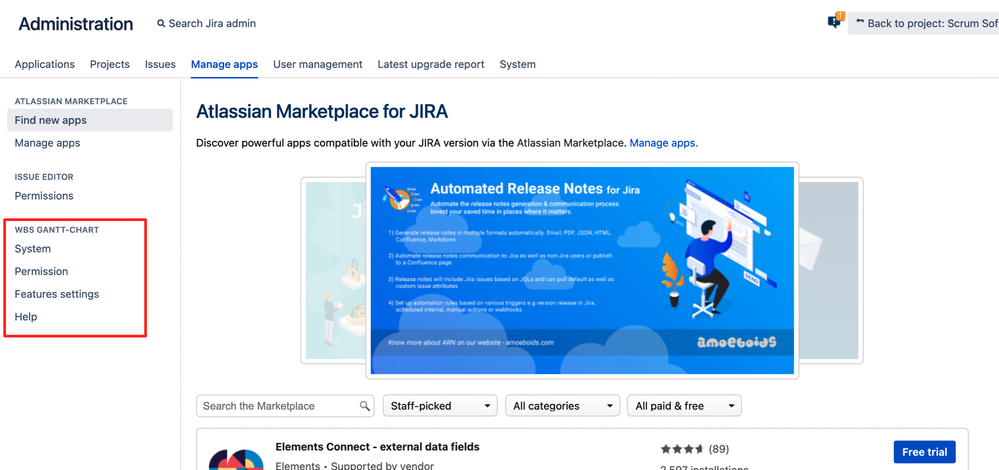Expand the Staff-picked sort dropdown
Viewport: 999px width, 470px height.
tap(440, 406)
